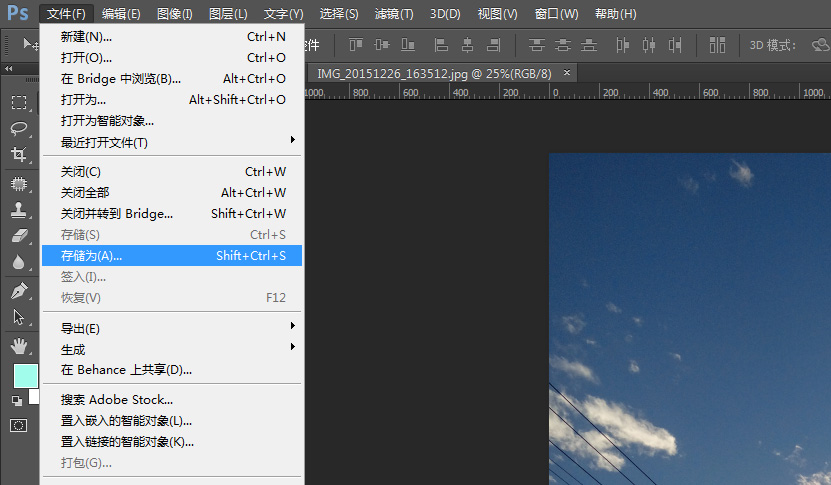Select the Crop tool
Image resolution: width=831 pixels, height=485 pixels.
(19, 154)
